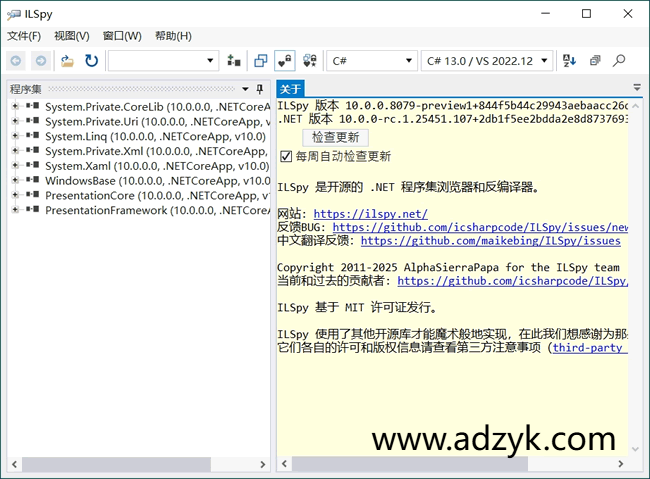Expand the WindowsBase node
The image size is (650, 479).
(x=15, y=180)
